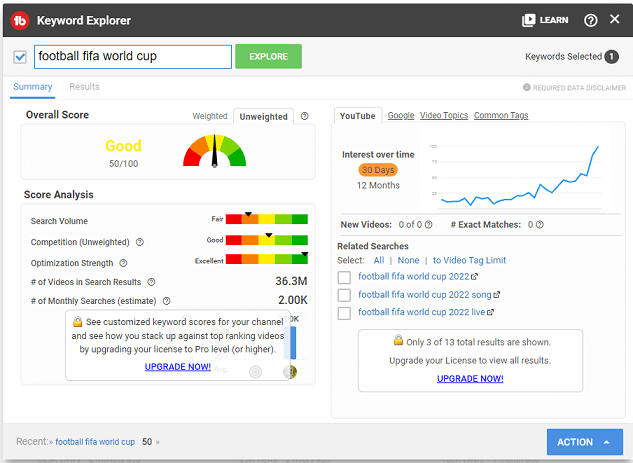Select the 12 Months interest range

tap(378, 186)
